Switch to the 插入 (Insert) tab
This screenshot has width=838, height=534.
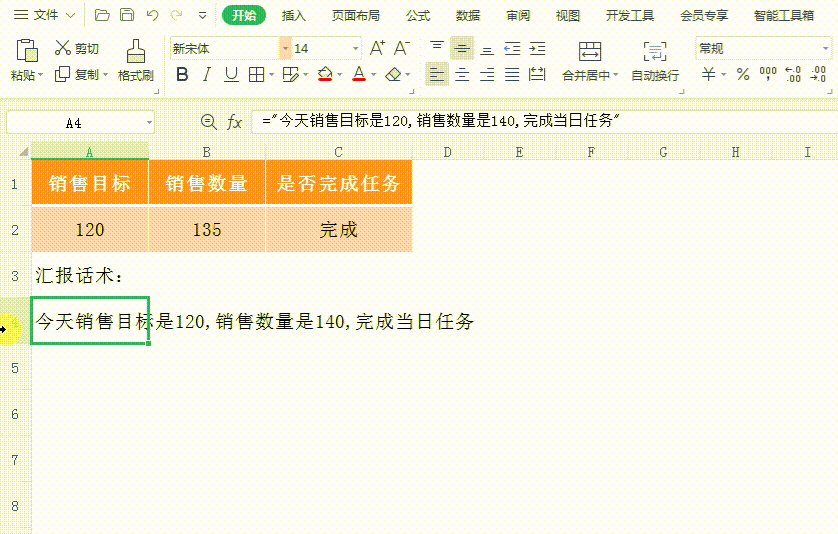294,15
